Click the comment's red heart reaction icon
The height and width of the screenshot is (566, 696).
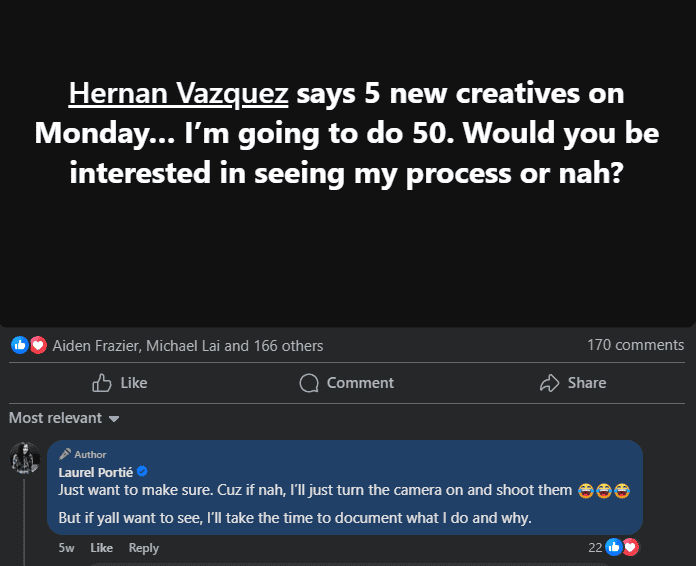pos(630,547)
